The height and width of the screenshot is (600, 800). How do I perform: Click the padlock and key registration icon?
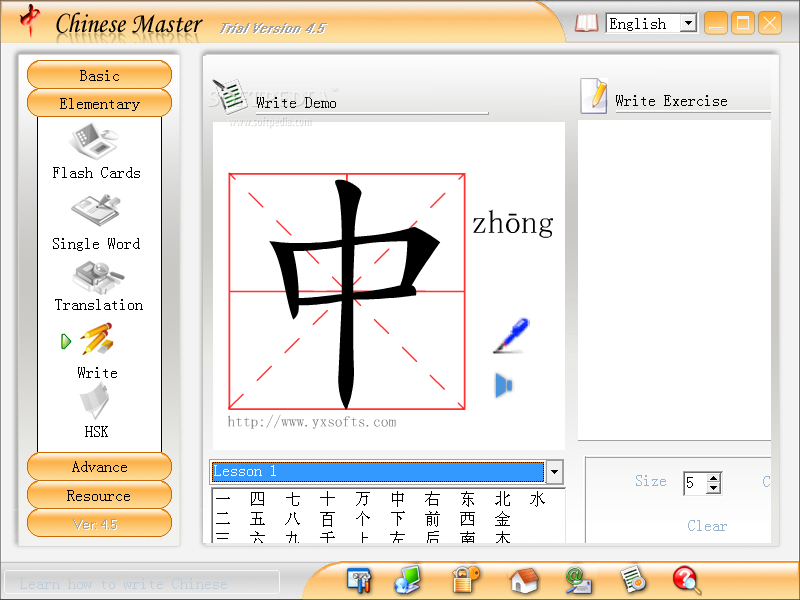(x=466, y=580)
